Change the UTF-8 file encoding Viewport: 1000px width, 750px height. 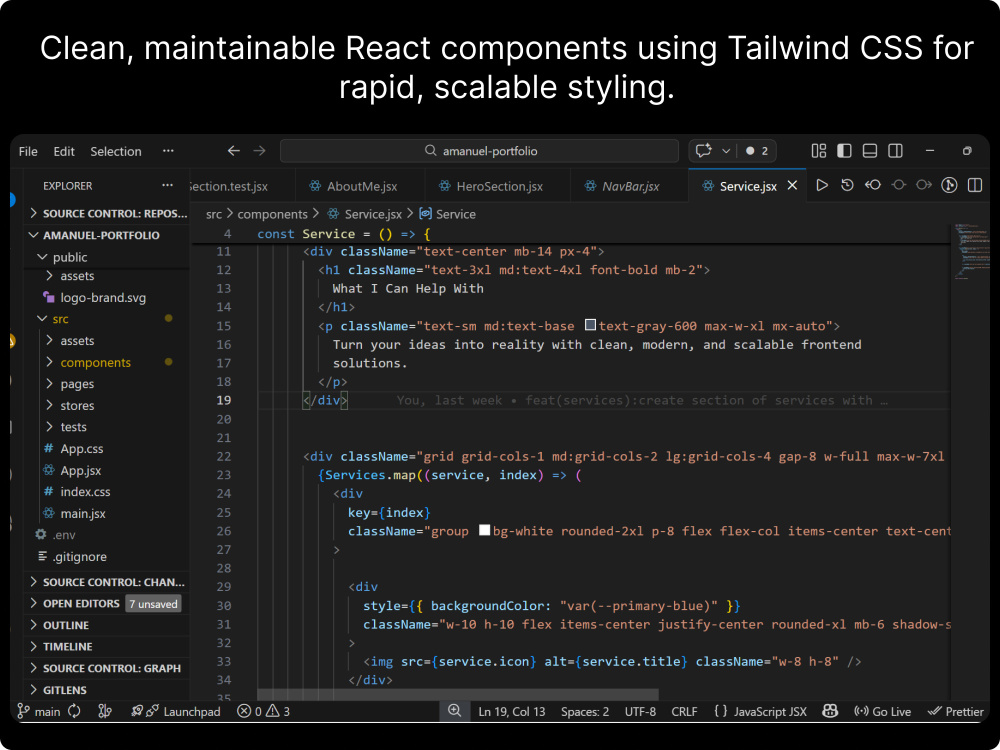[x=640, y=712]
